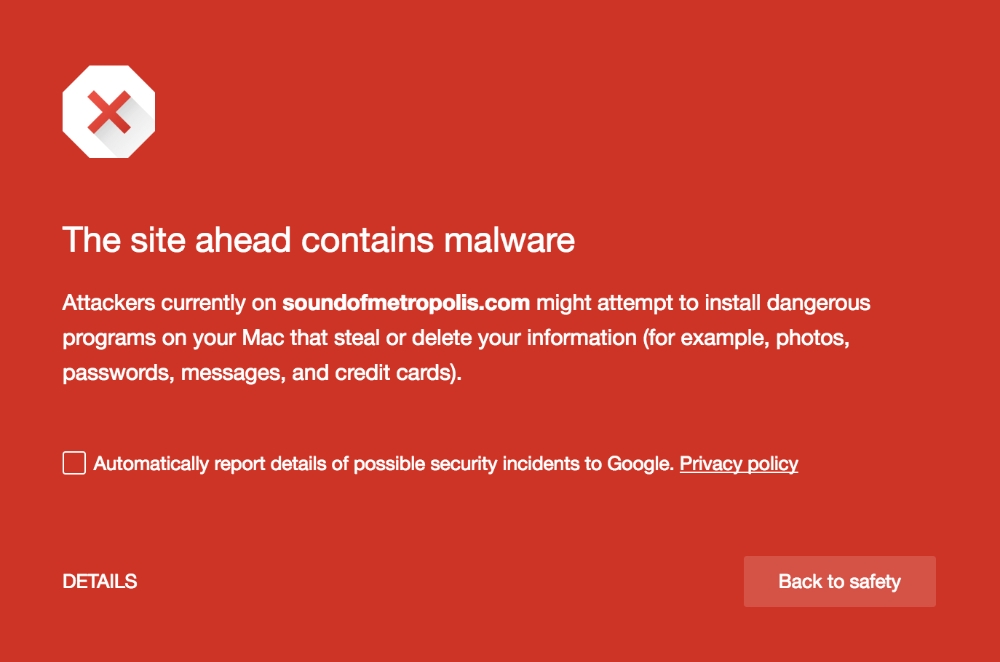Click the word 'Google' in the checkbox label

(x=639, y=464)
